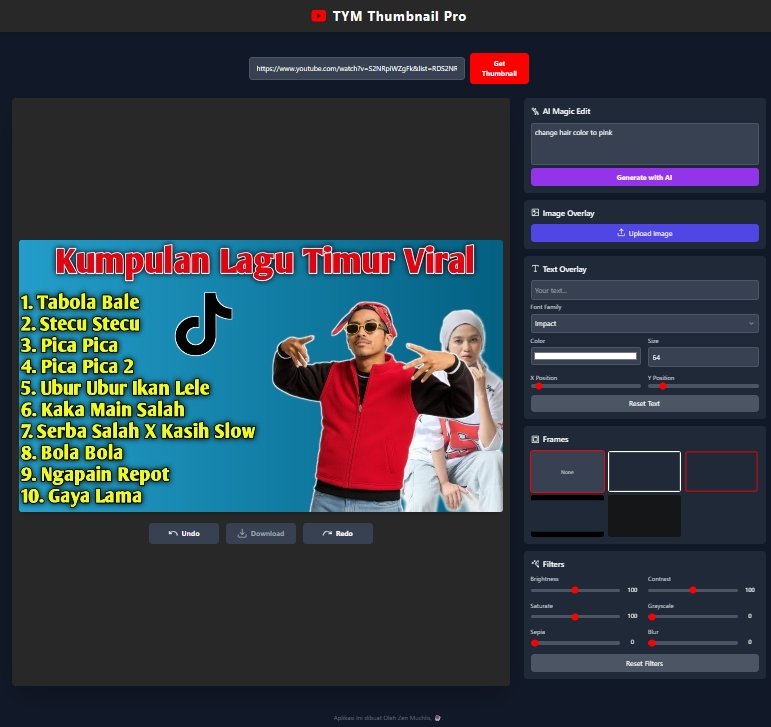Click the Image Overlay section icon
Screen dimensions: 771x727
point(535,213)
